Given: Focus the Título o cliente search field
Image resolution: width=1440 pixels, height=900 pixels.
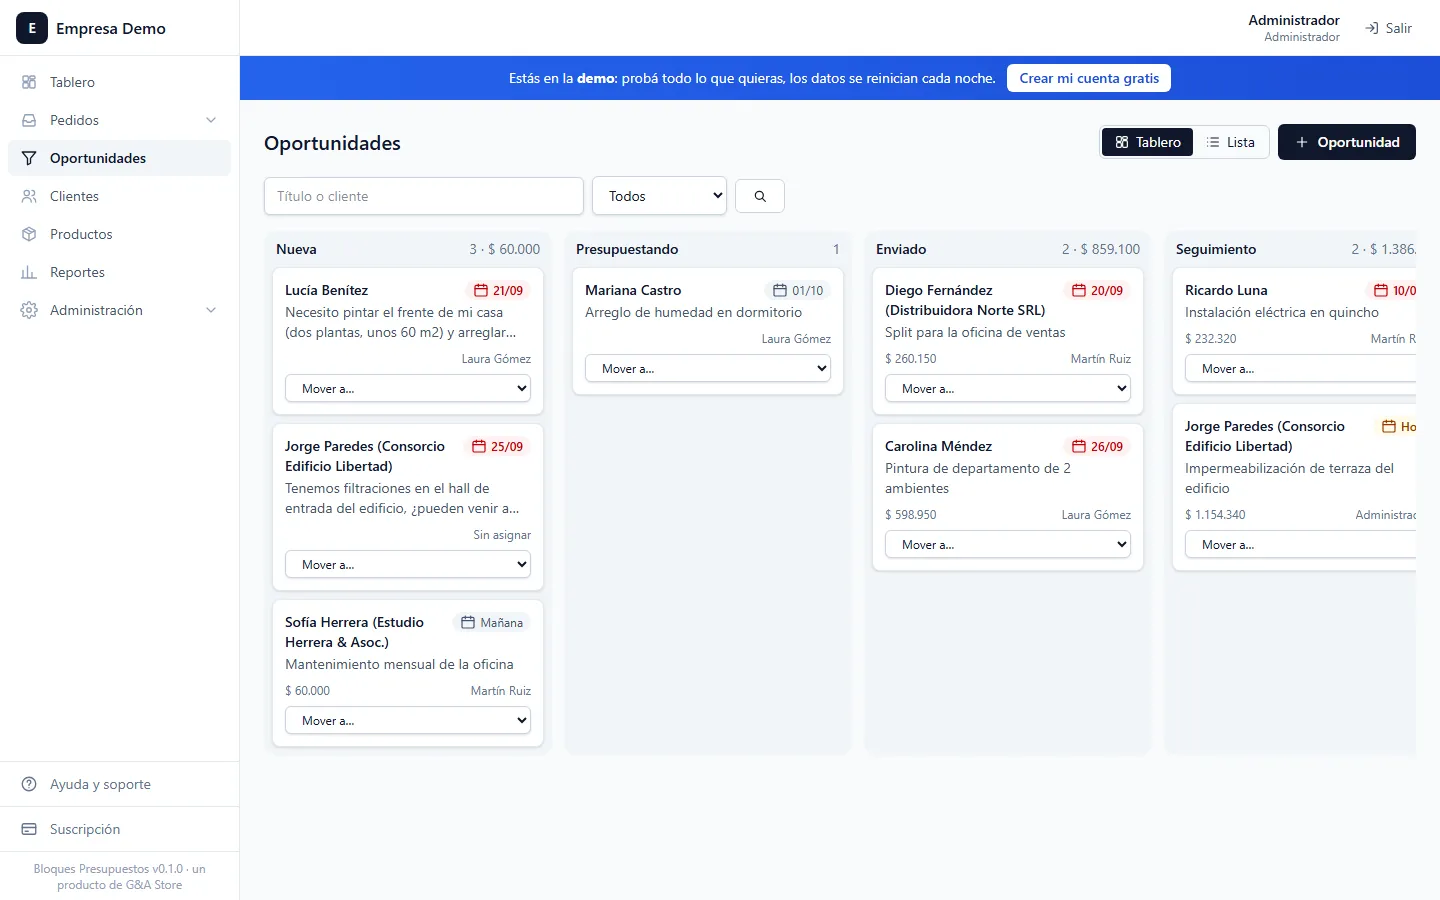Looking at the screenshot, I should tap(424, 196).
